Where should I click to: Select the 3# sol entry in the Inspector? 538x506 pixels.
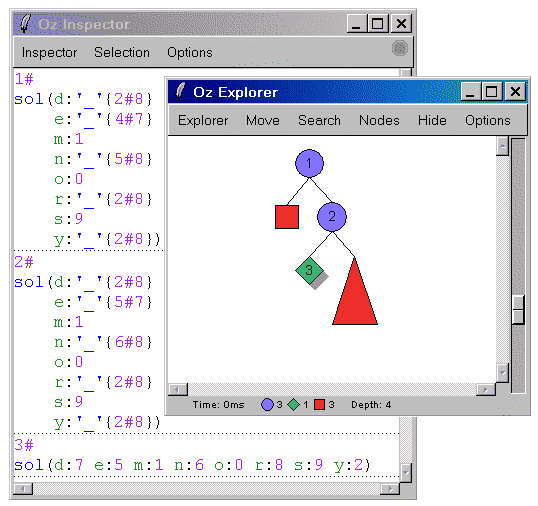[192, 465]
